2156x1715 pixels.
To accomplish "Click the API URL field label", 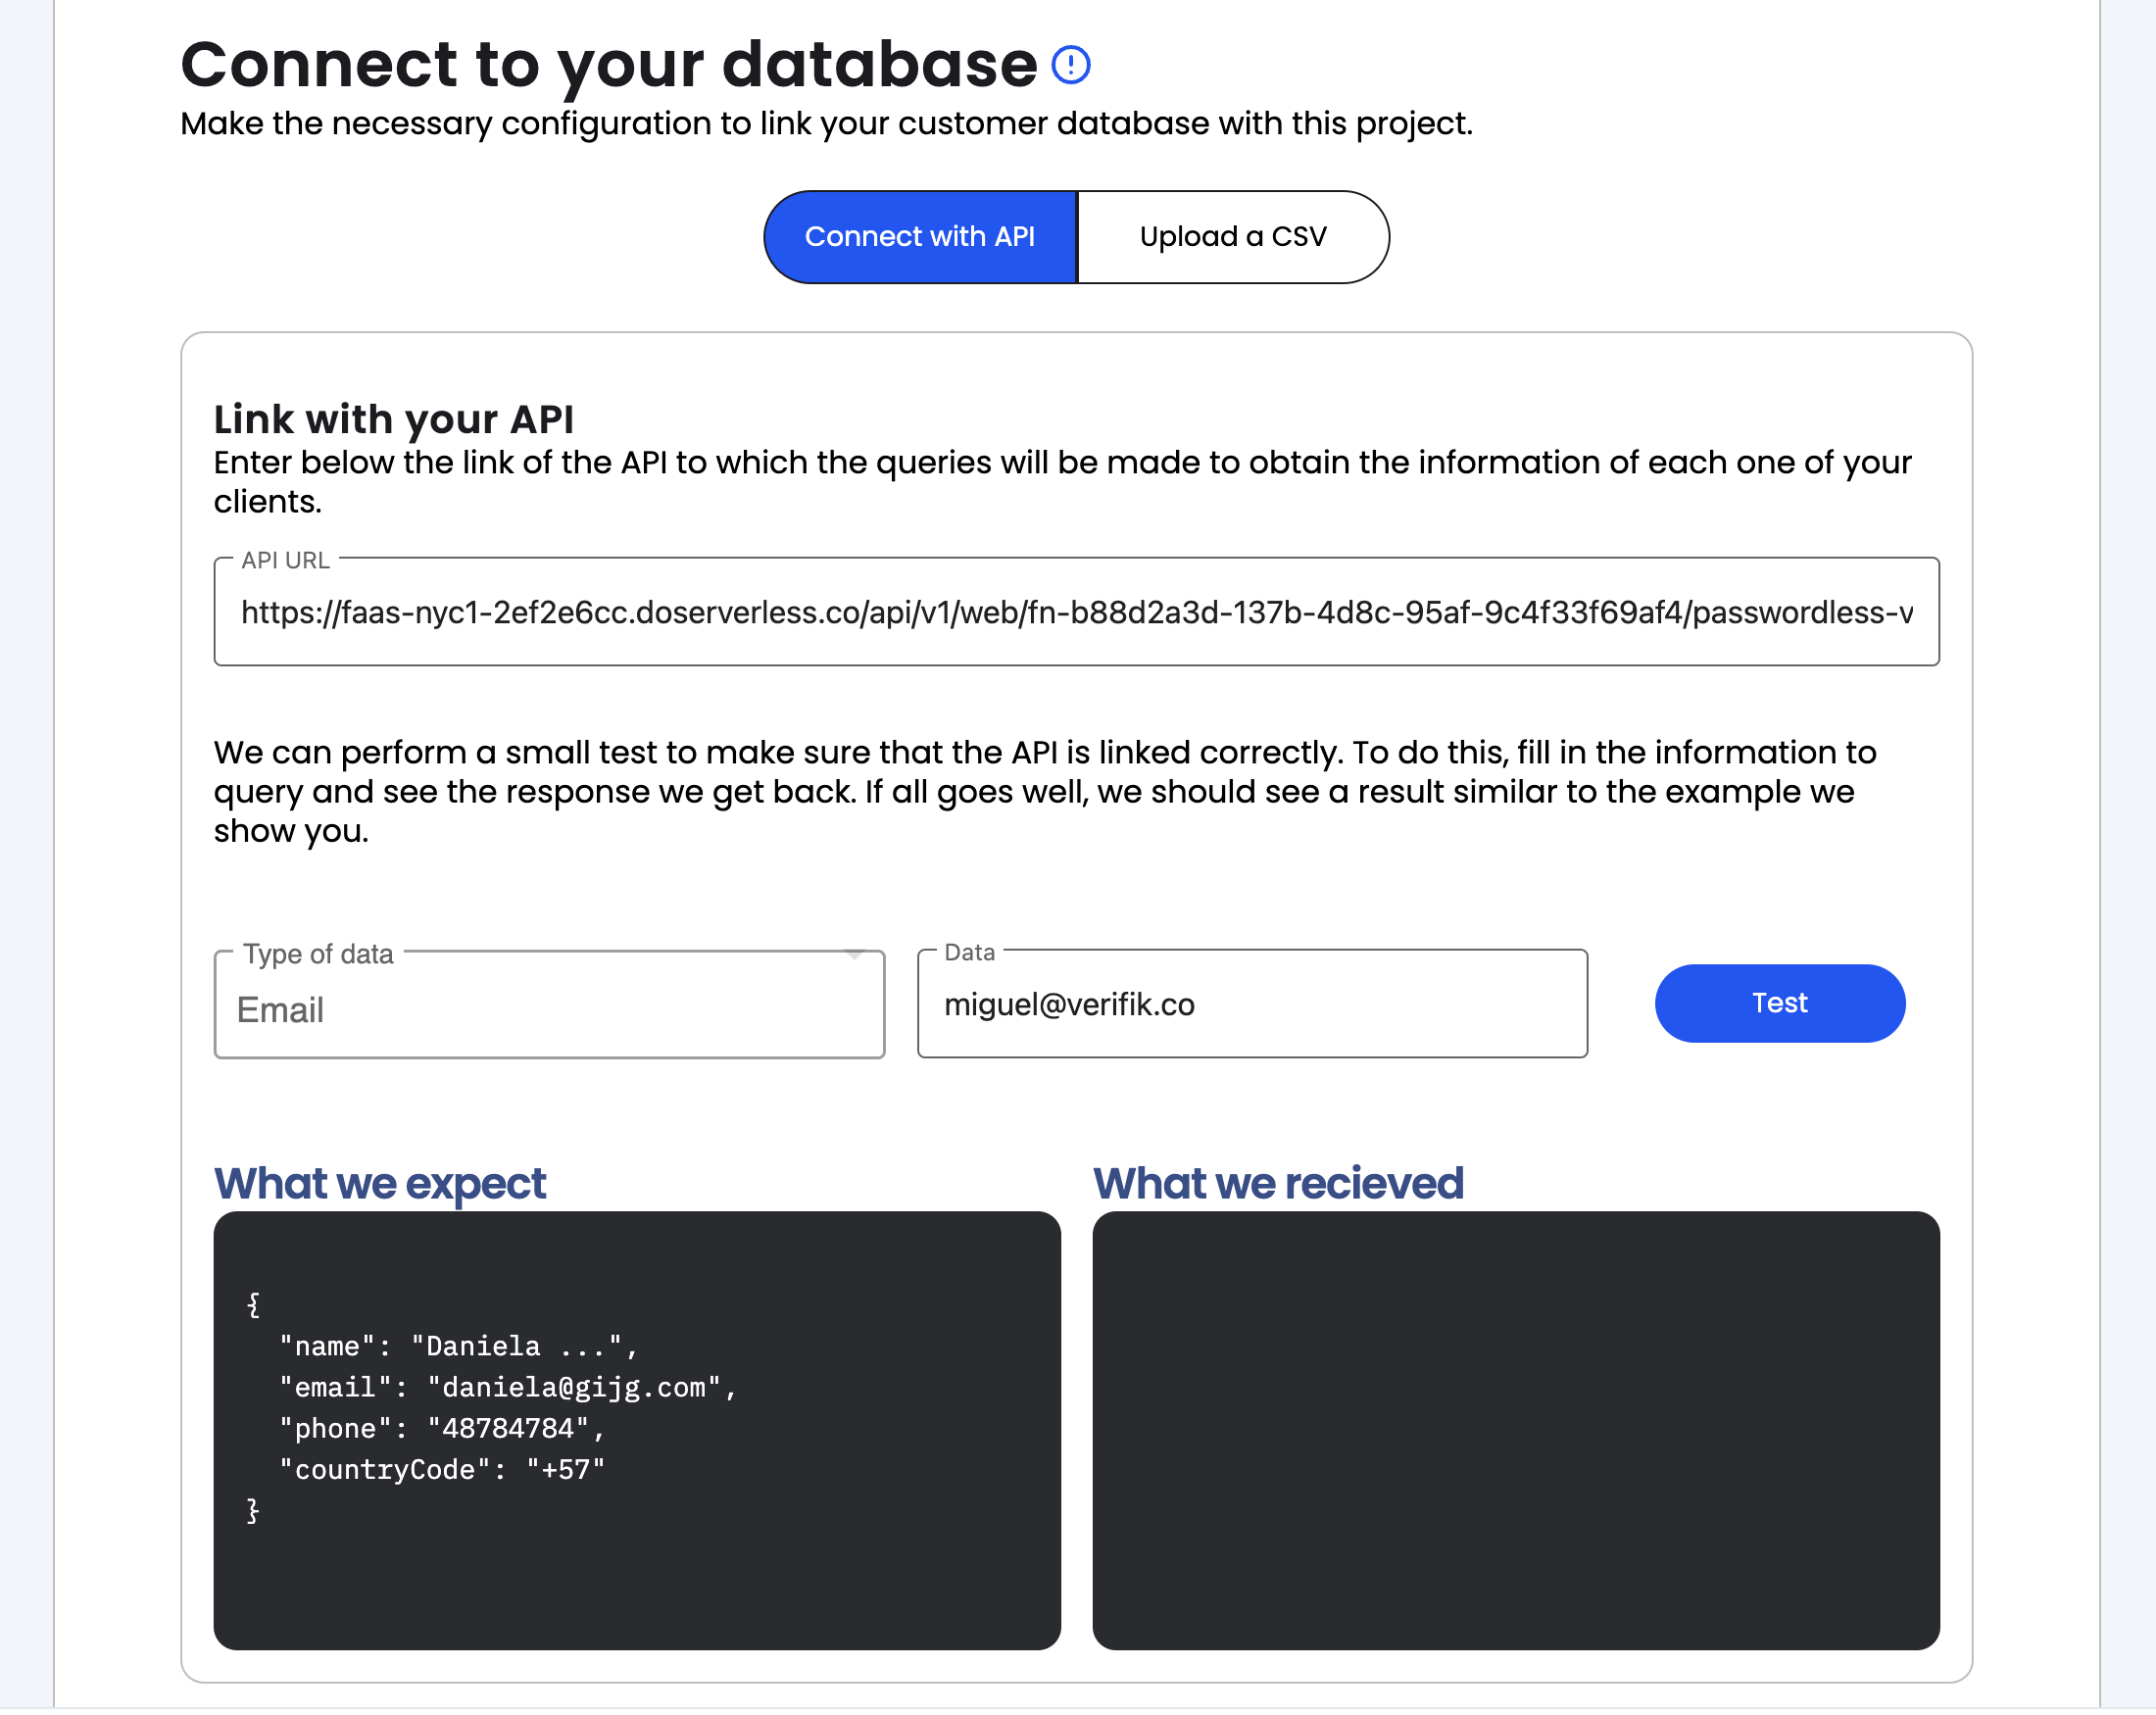I will click(285, 560).
